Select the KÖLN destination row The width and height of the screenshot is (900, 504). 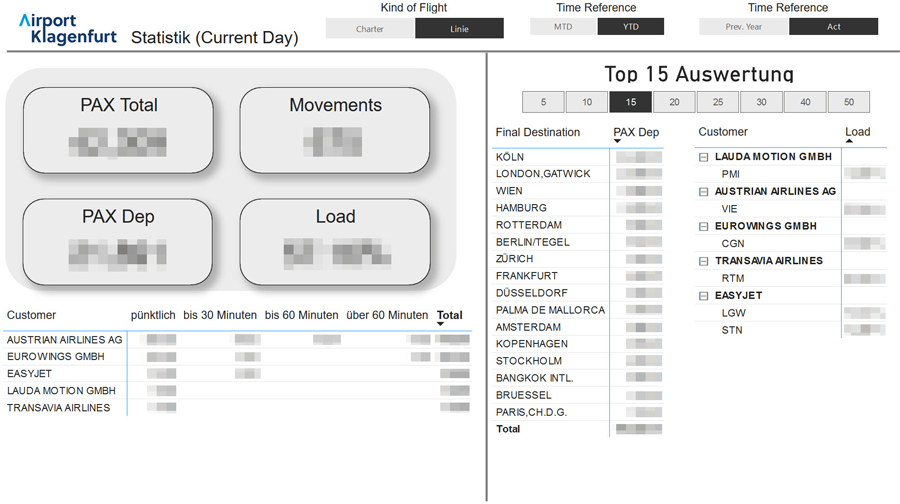[510, 157]
